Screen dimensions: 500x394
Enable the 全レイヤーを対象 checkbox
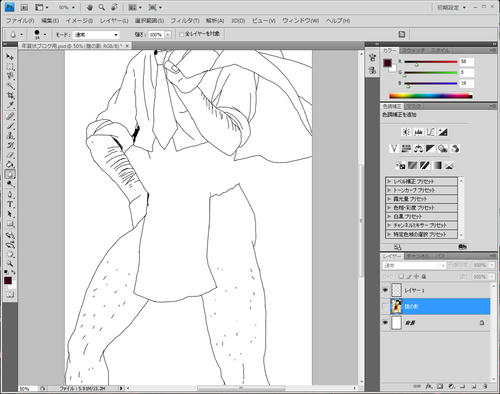[x=182, y=34]
